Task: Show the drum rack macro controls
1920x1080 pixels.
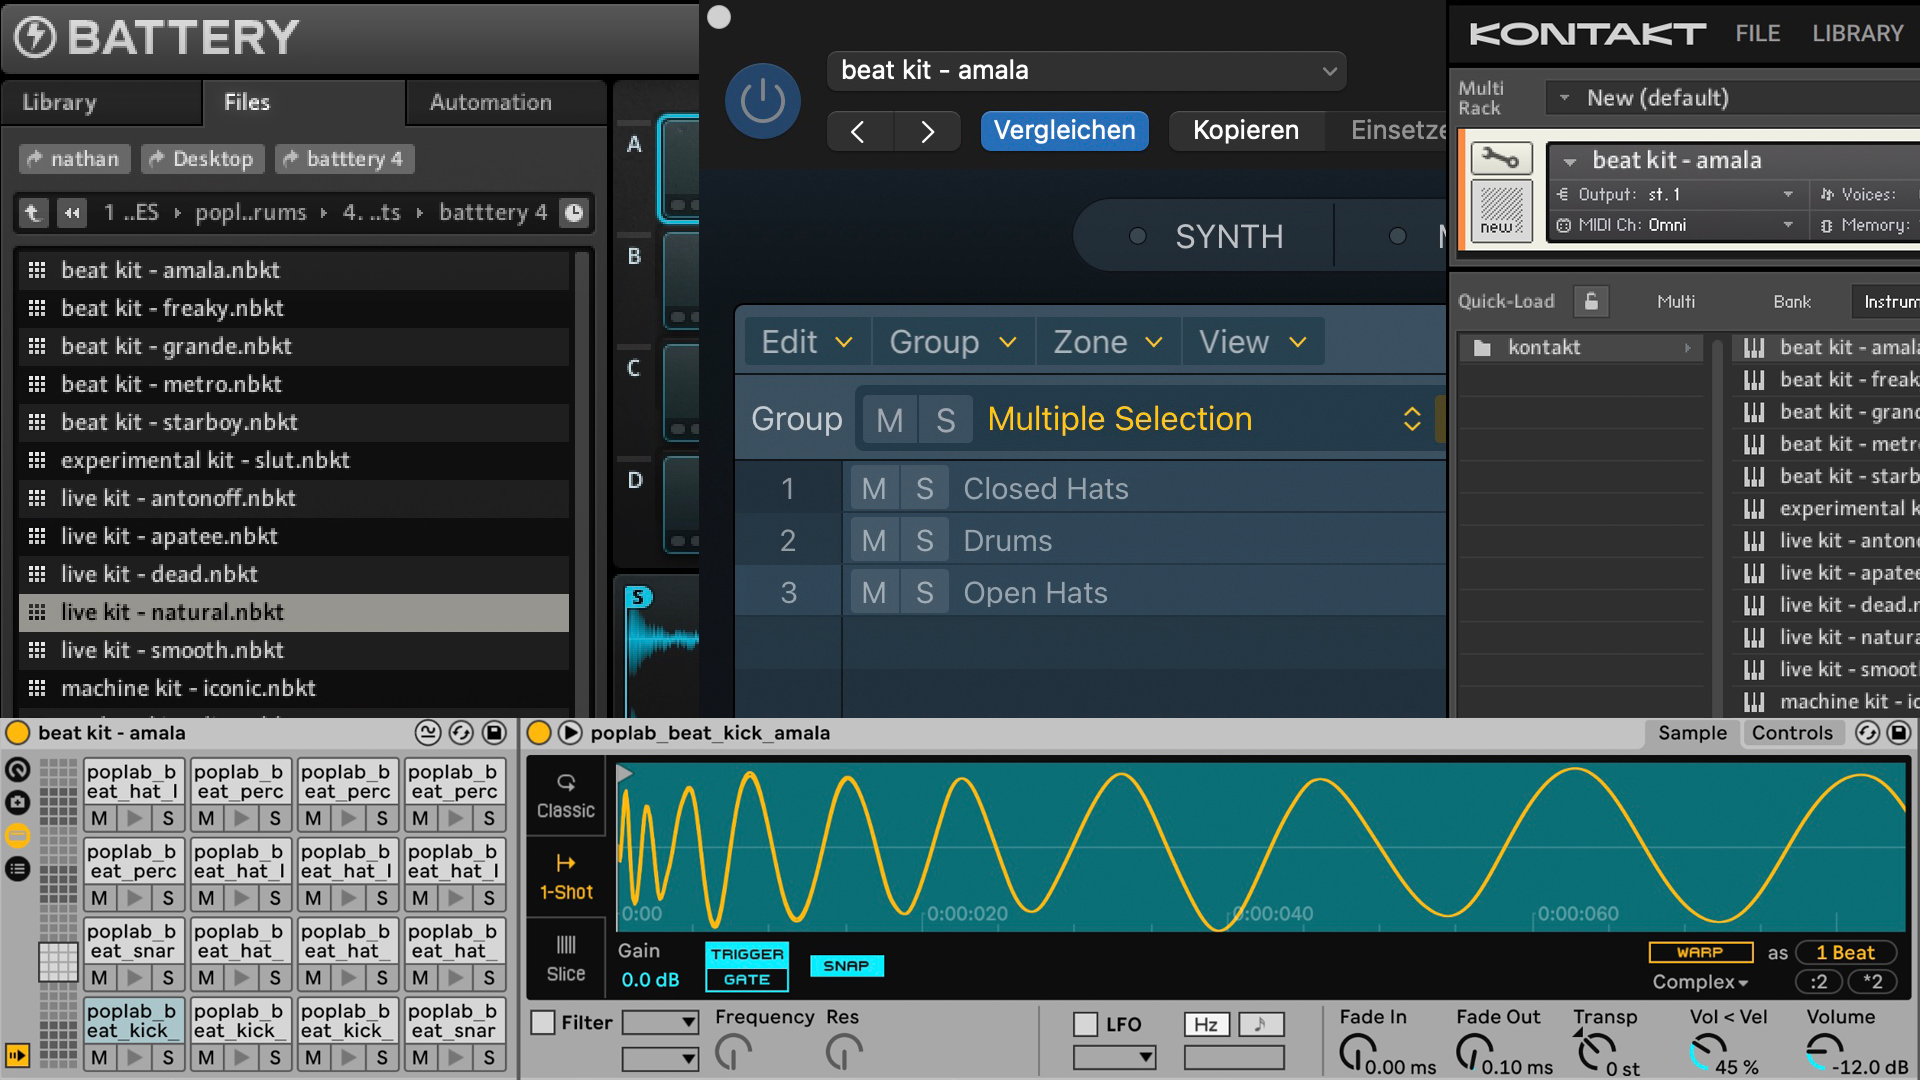Action: click(x=18, y=770)
